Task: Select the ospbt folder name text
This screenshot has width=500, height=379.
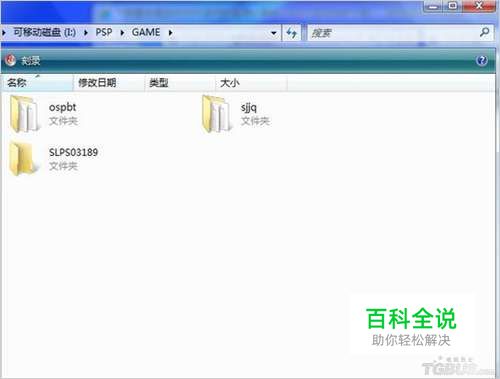Action: click(63, 107)
